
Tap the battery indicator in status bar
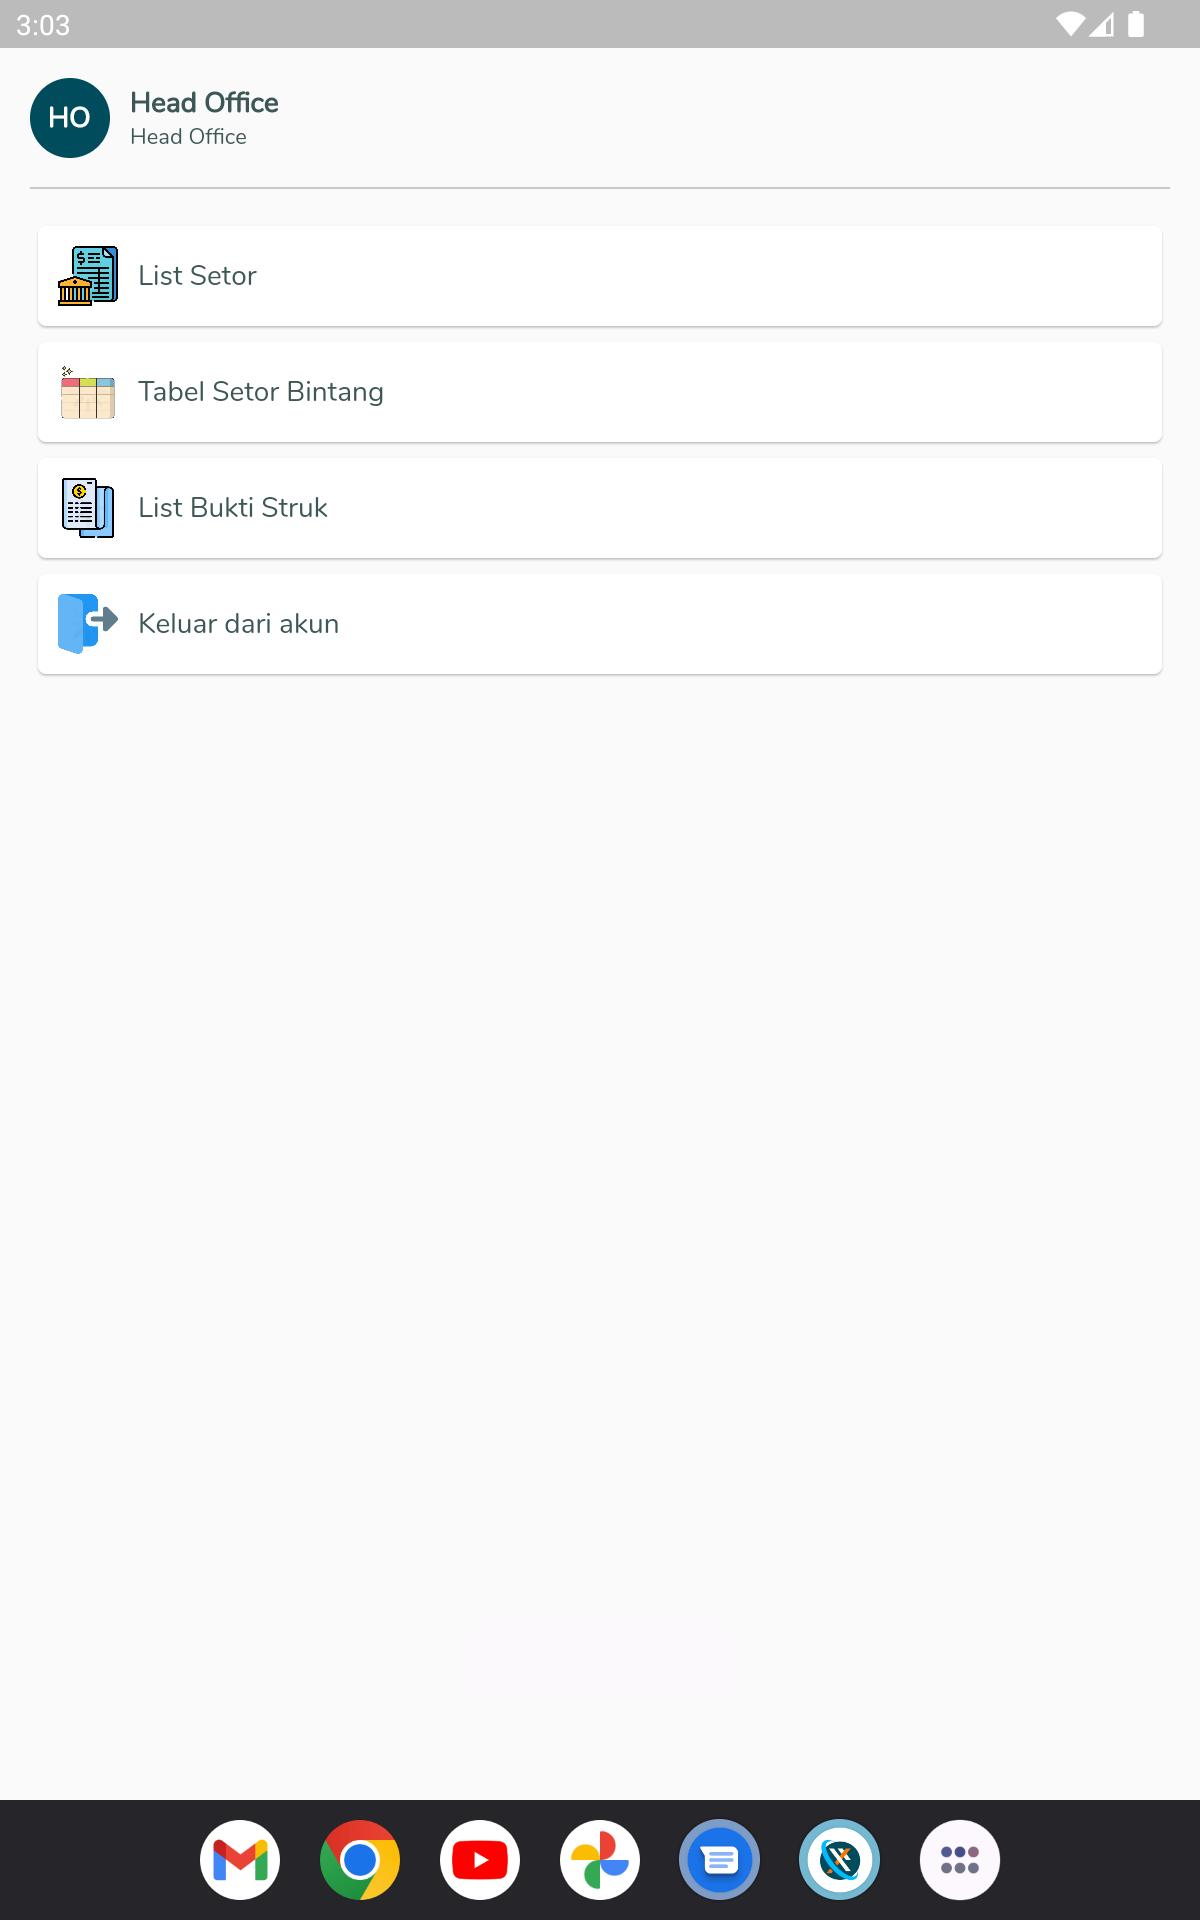coord(1136,24)
